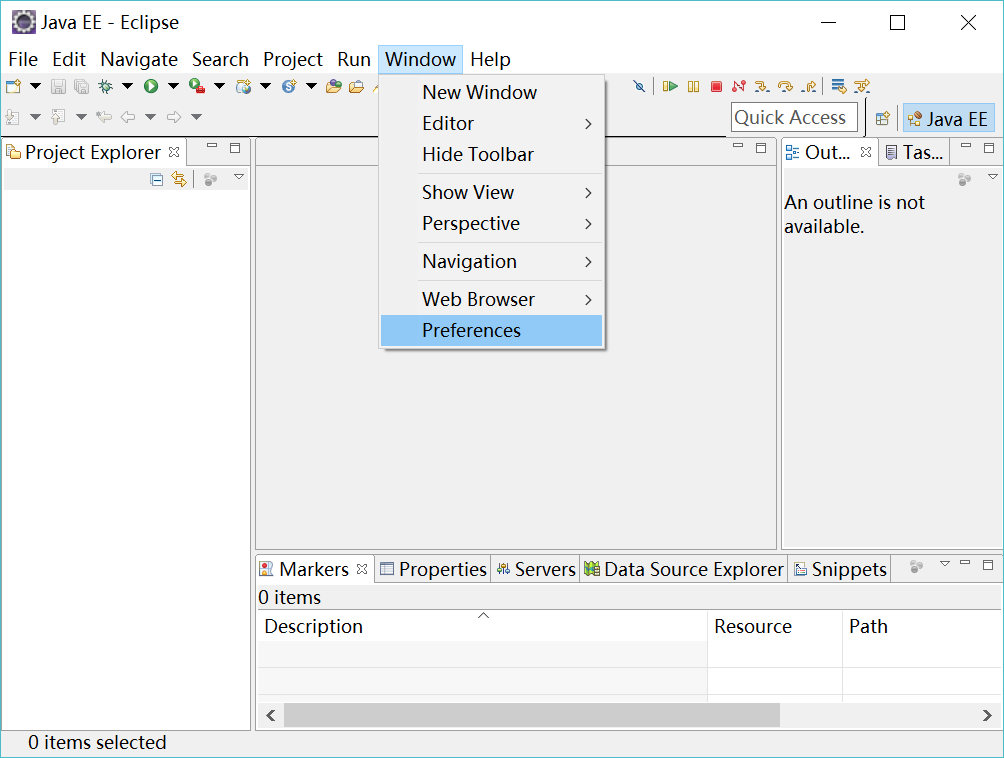Open the File menu

coord(23,60)
